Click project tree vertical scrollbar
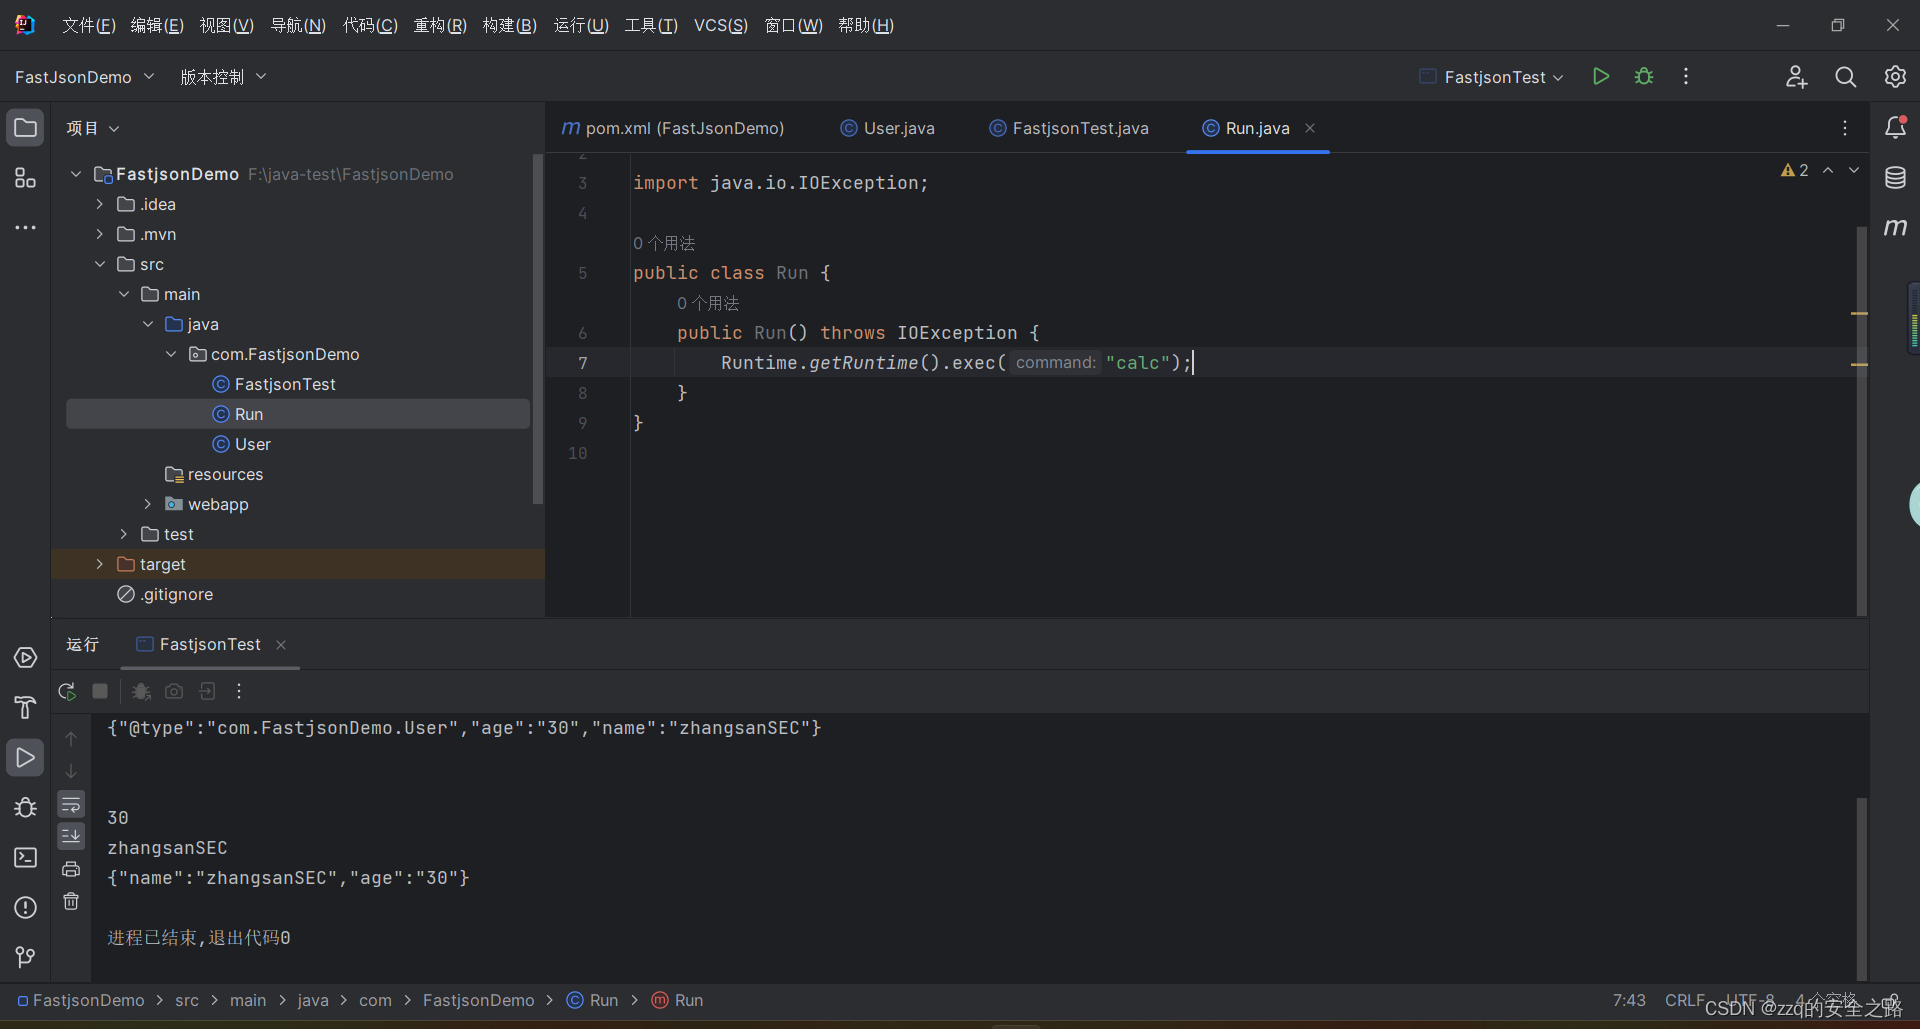This screenshot has height=1029, width=1920. [x=538, y=330]
